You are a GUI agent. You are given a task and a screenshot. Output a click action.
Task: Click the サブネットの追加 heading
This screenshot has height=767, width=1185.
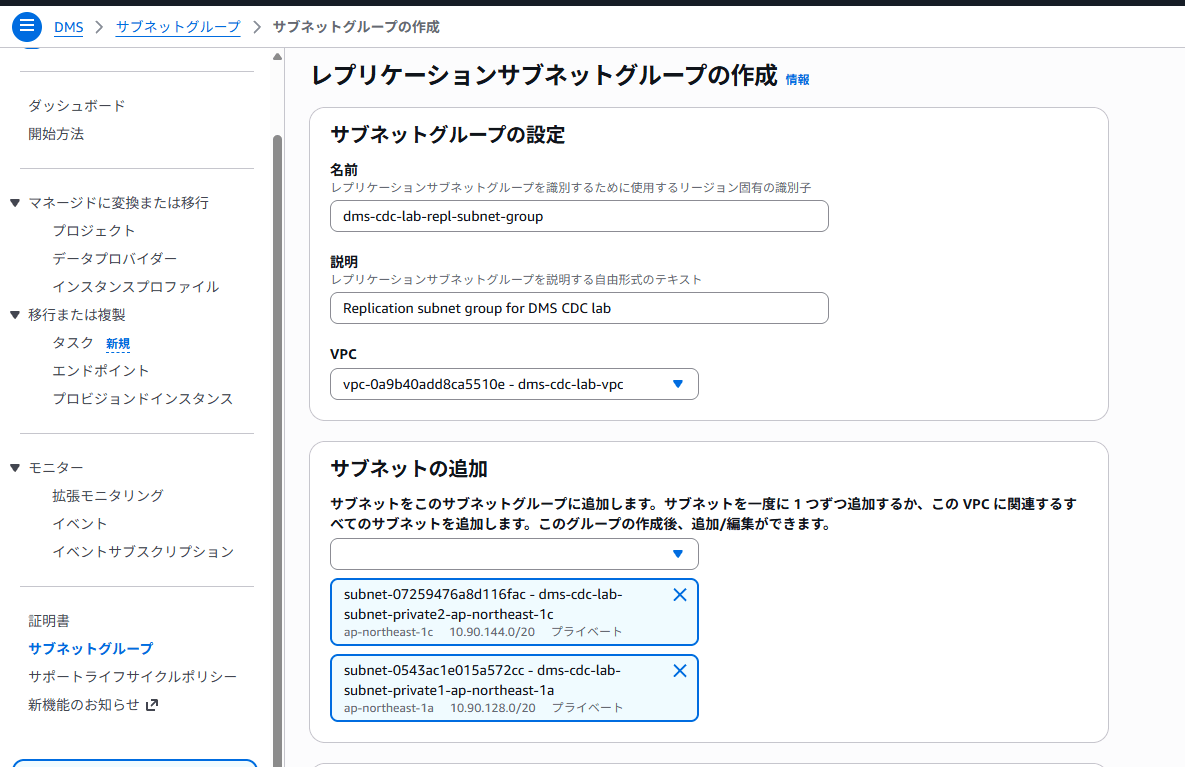click(409, 469)
